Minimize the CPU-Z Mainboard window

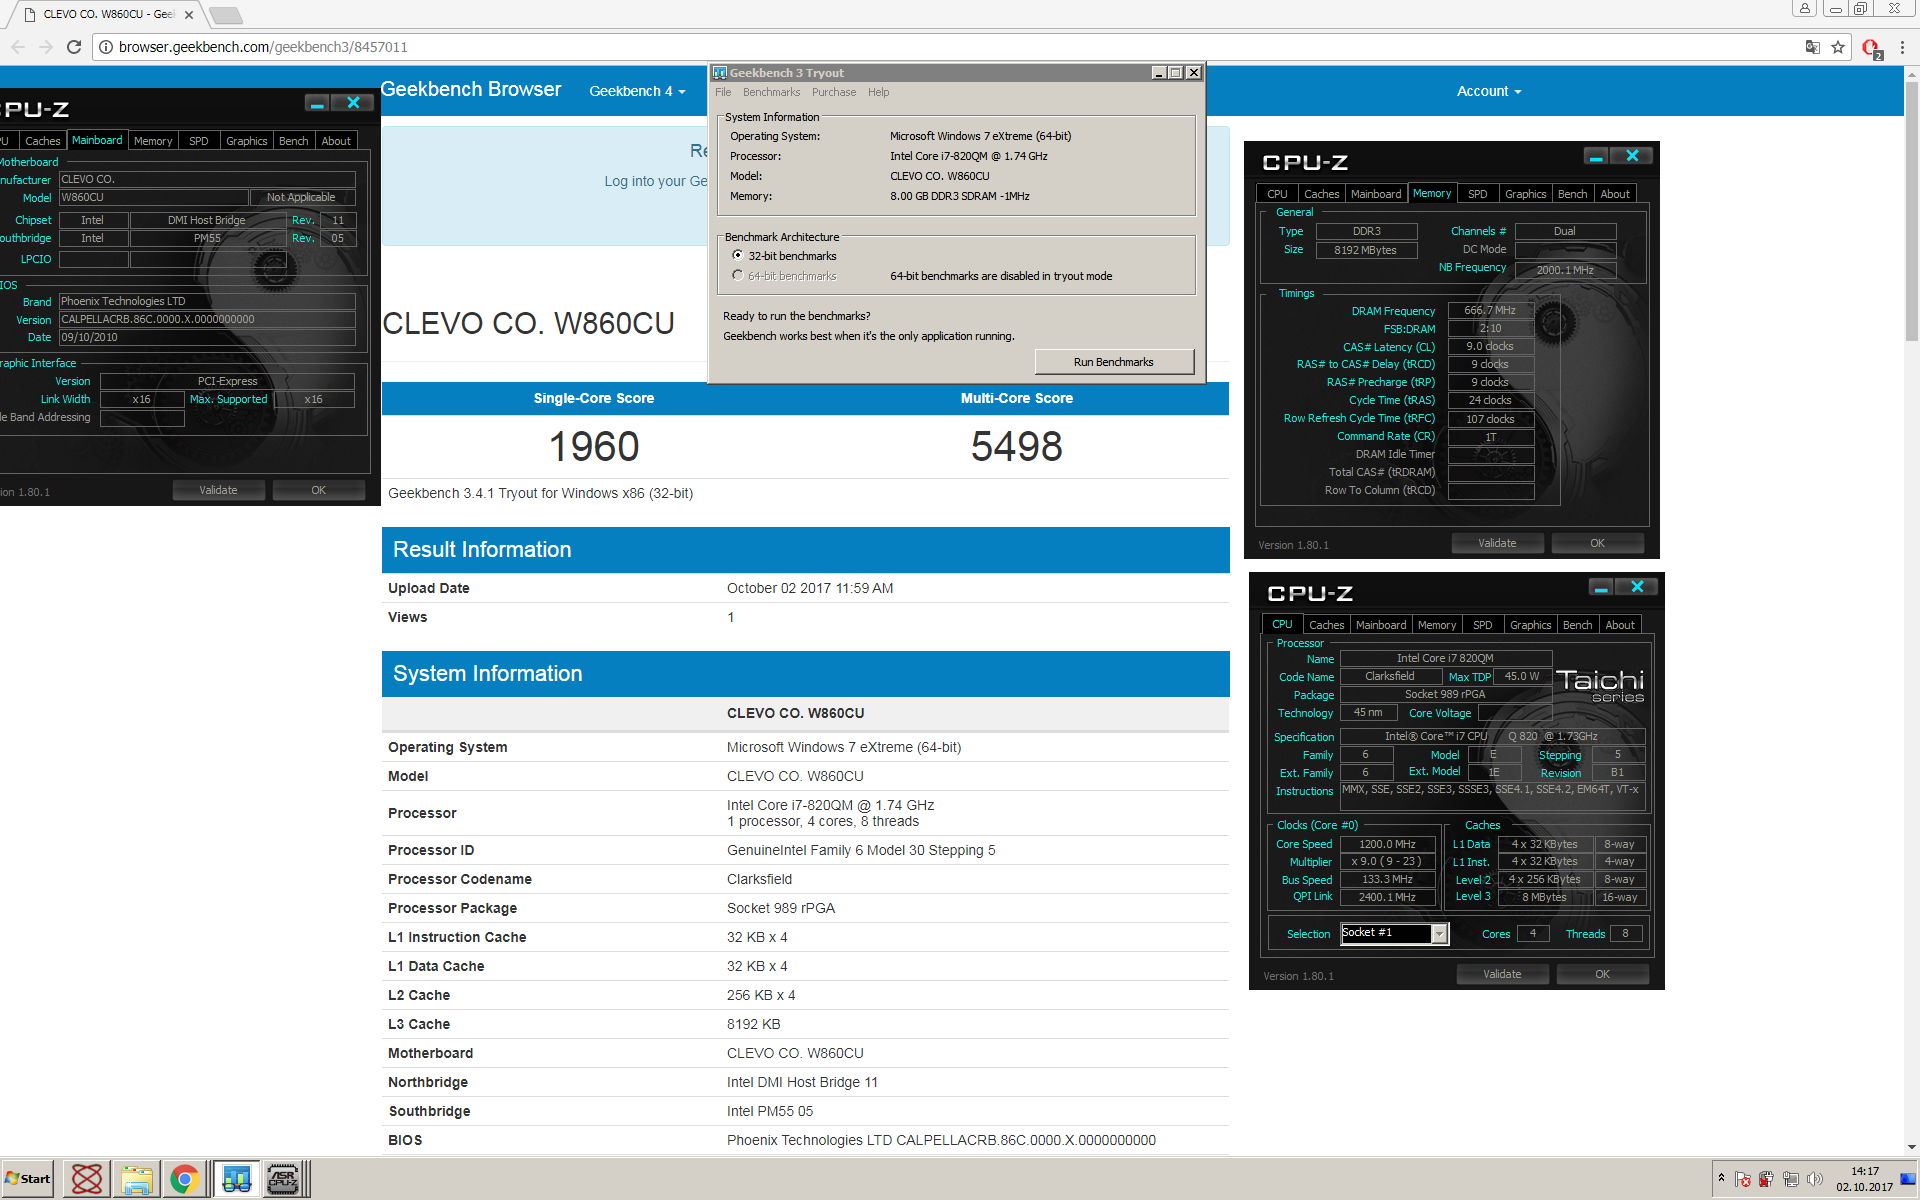[x=317, y=103]
